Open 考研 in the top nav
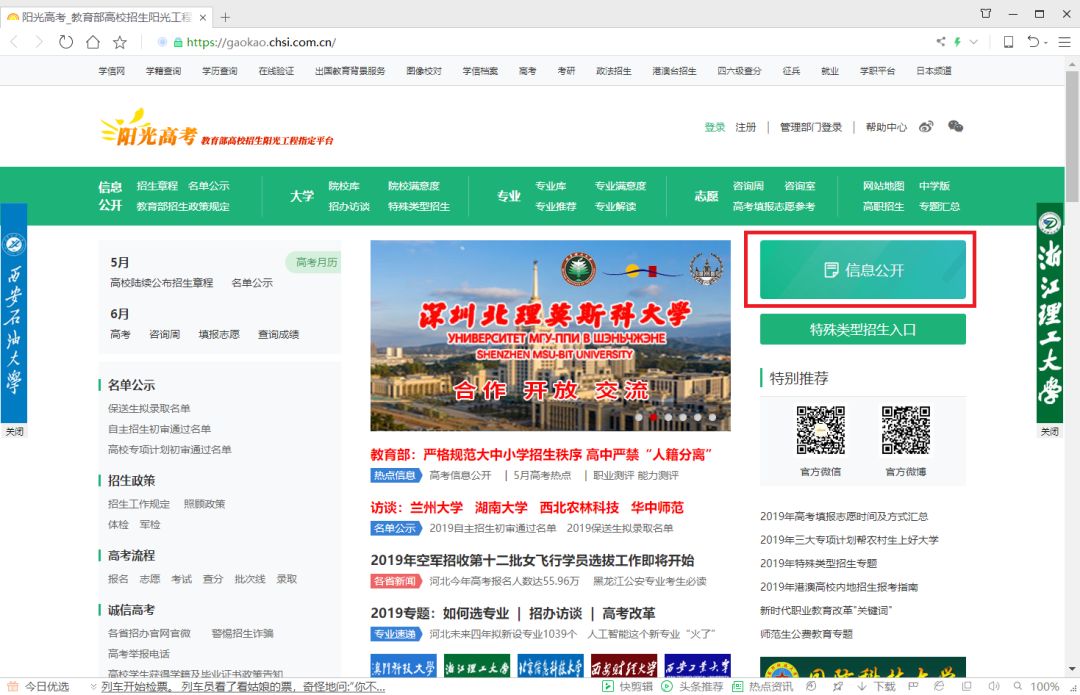Image resolution: width=1080 pixels, height=695 pixels. [566, 71]
